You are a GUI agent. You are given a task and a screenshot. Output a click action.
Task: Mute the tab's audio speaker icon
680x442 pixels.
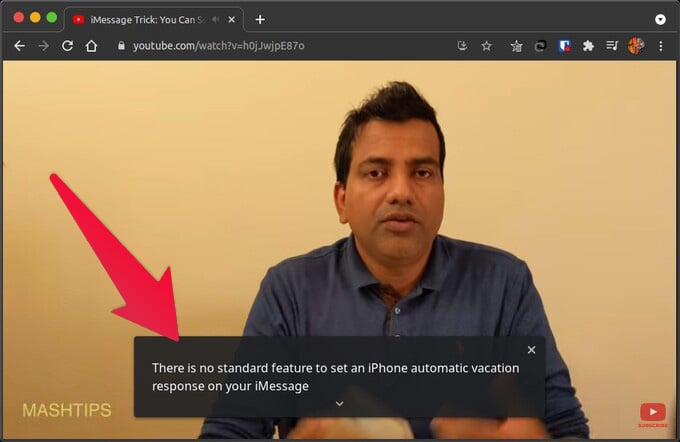[216, 20]
